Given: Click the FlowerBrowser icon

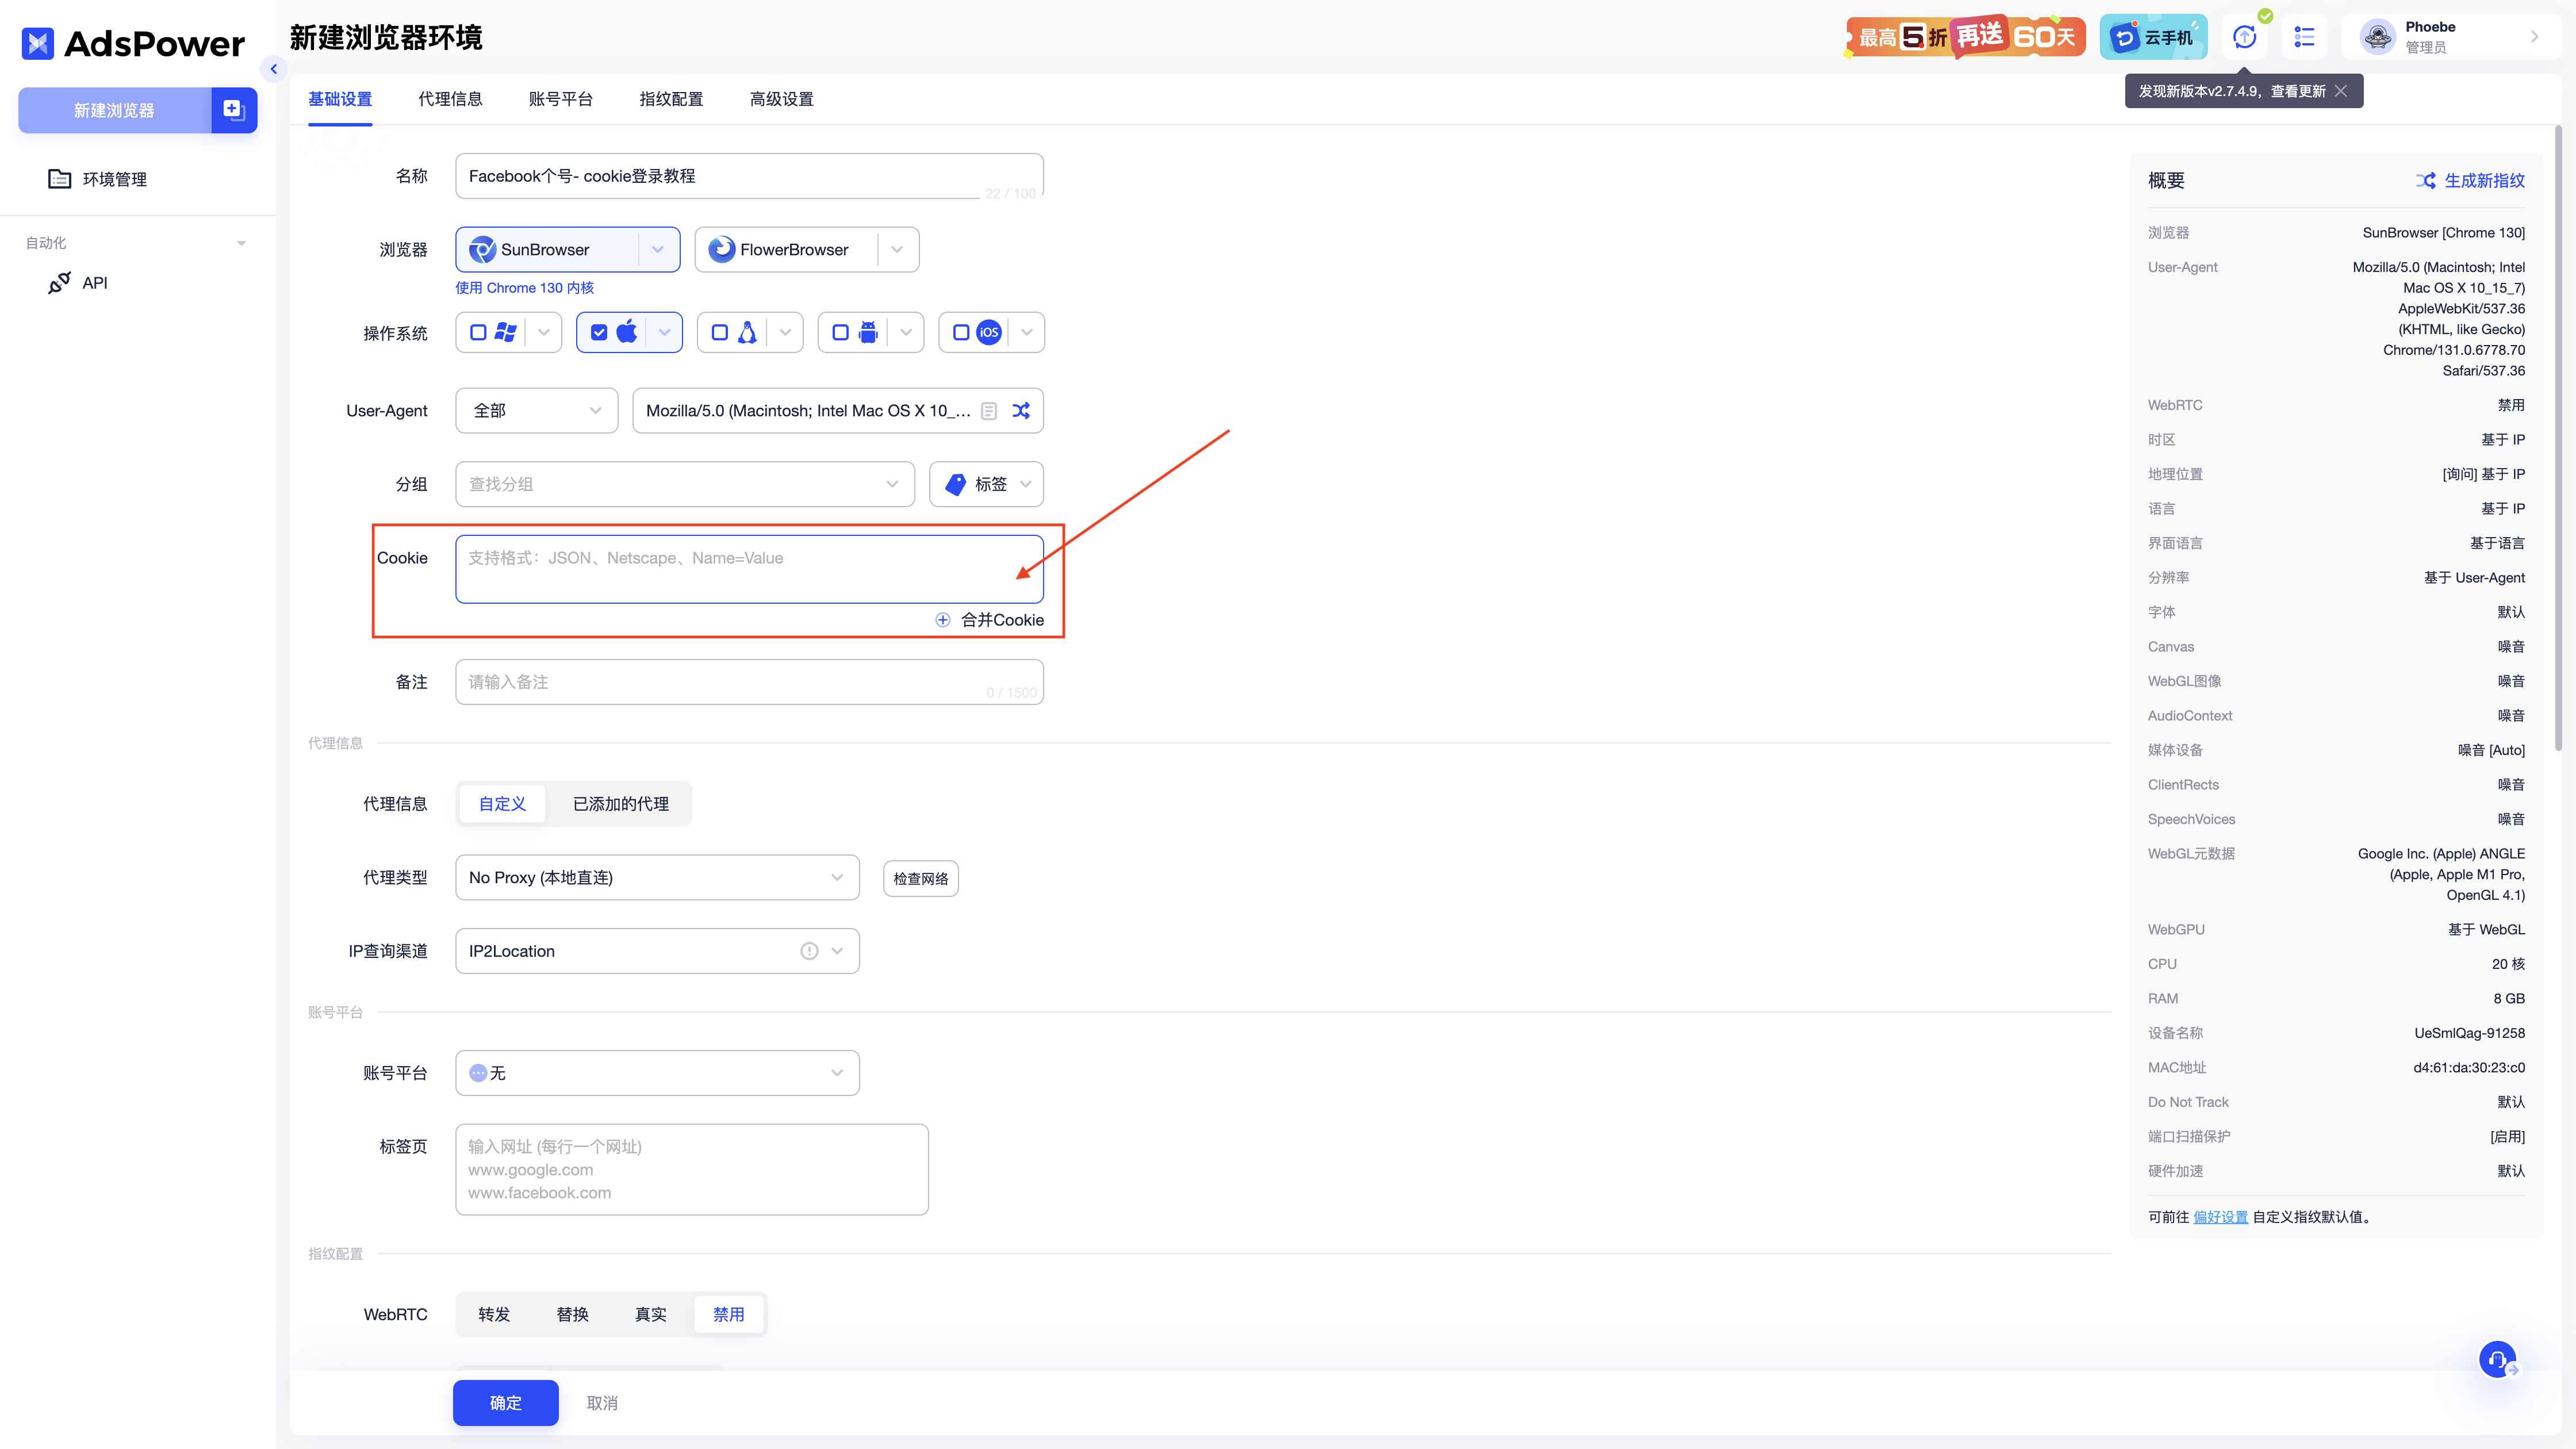Looking at the screenshot, I should click(x=721, y=250).
